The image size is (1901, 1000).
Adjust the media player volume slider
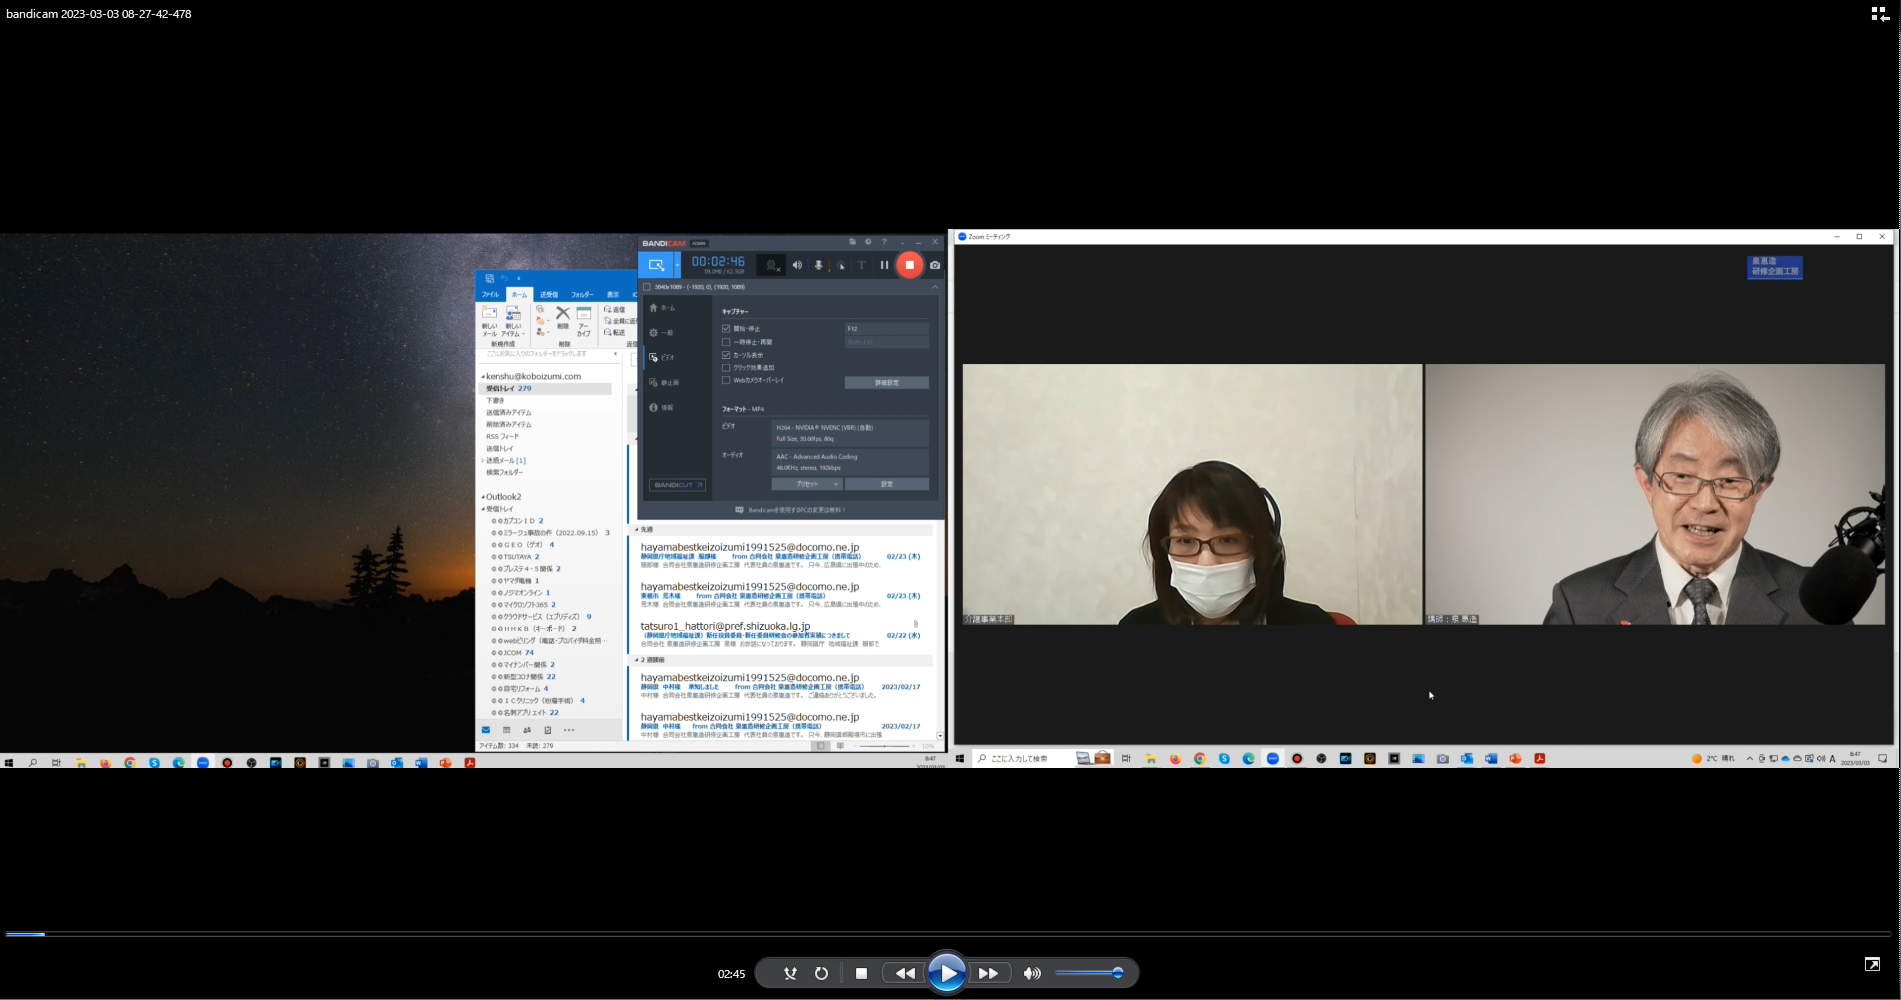pos(1089,973)
